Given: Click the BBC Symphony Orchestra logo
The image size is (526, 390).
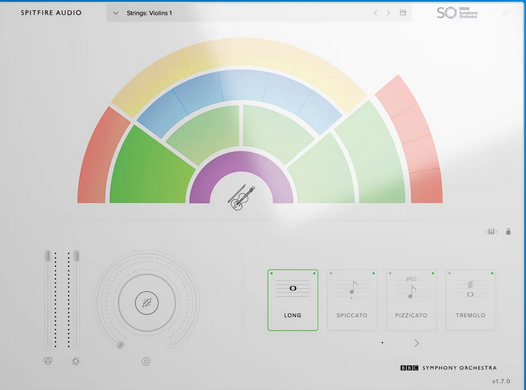Looking at the screenshot, I should tap(448, 368).
